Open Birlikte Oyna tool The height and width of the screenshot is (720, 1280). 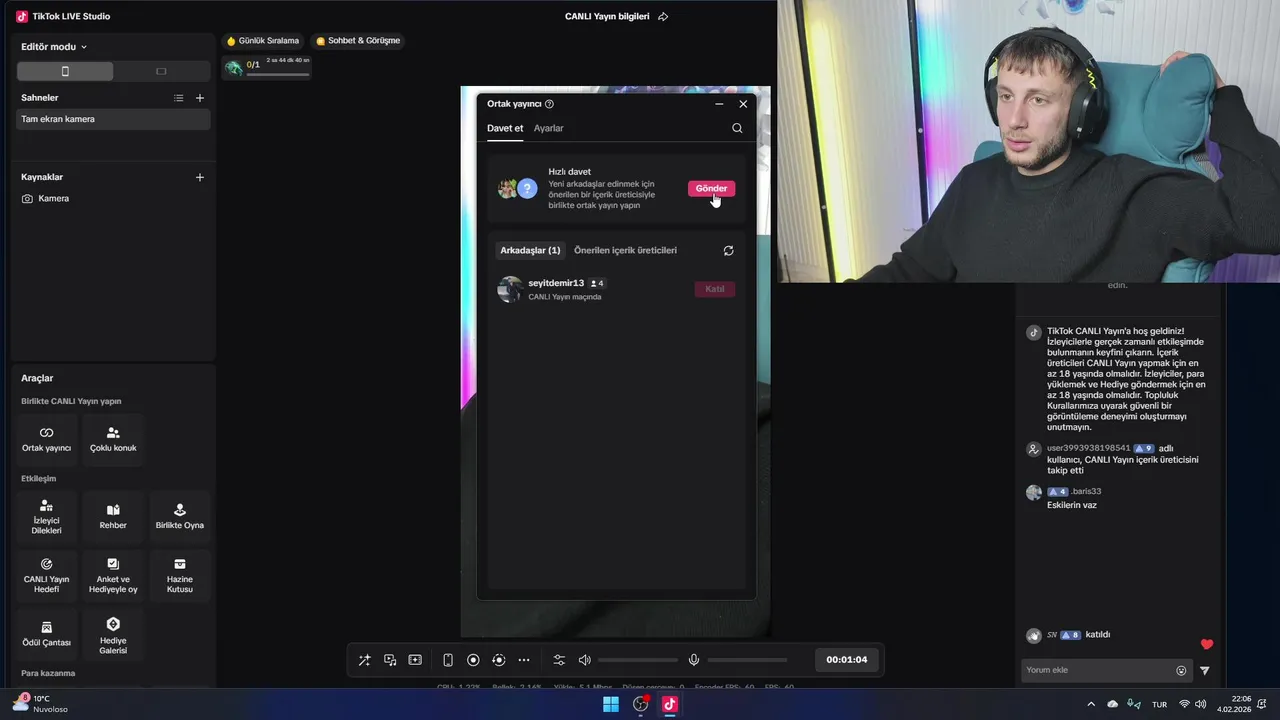click(x=180, y=517)
